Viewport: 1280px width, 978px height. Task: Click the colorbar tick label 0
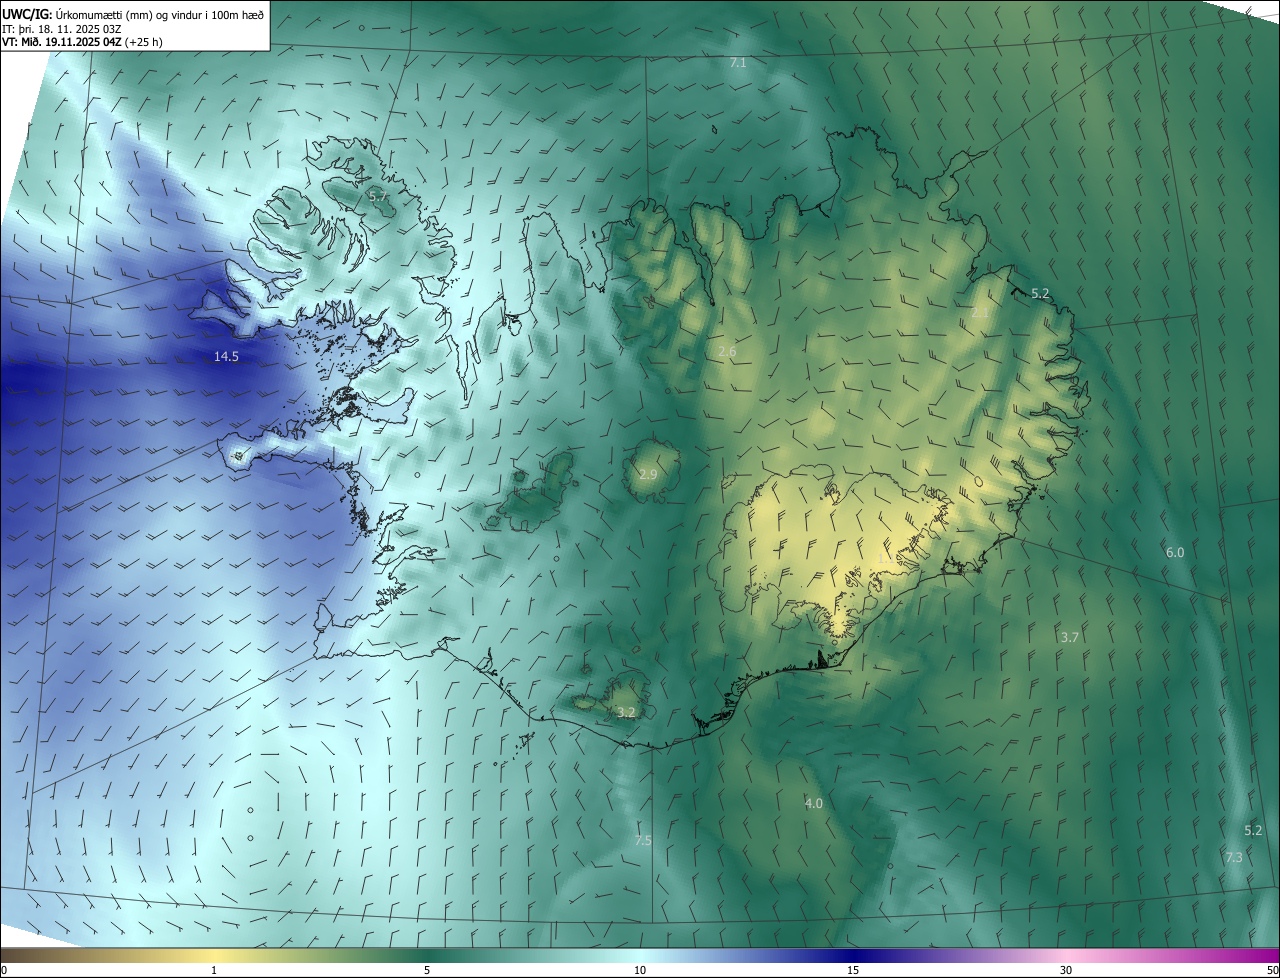pos(4,970)
